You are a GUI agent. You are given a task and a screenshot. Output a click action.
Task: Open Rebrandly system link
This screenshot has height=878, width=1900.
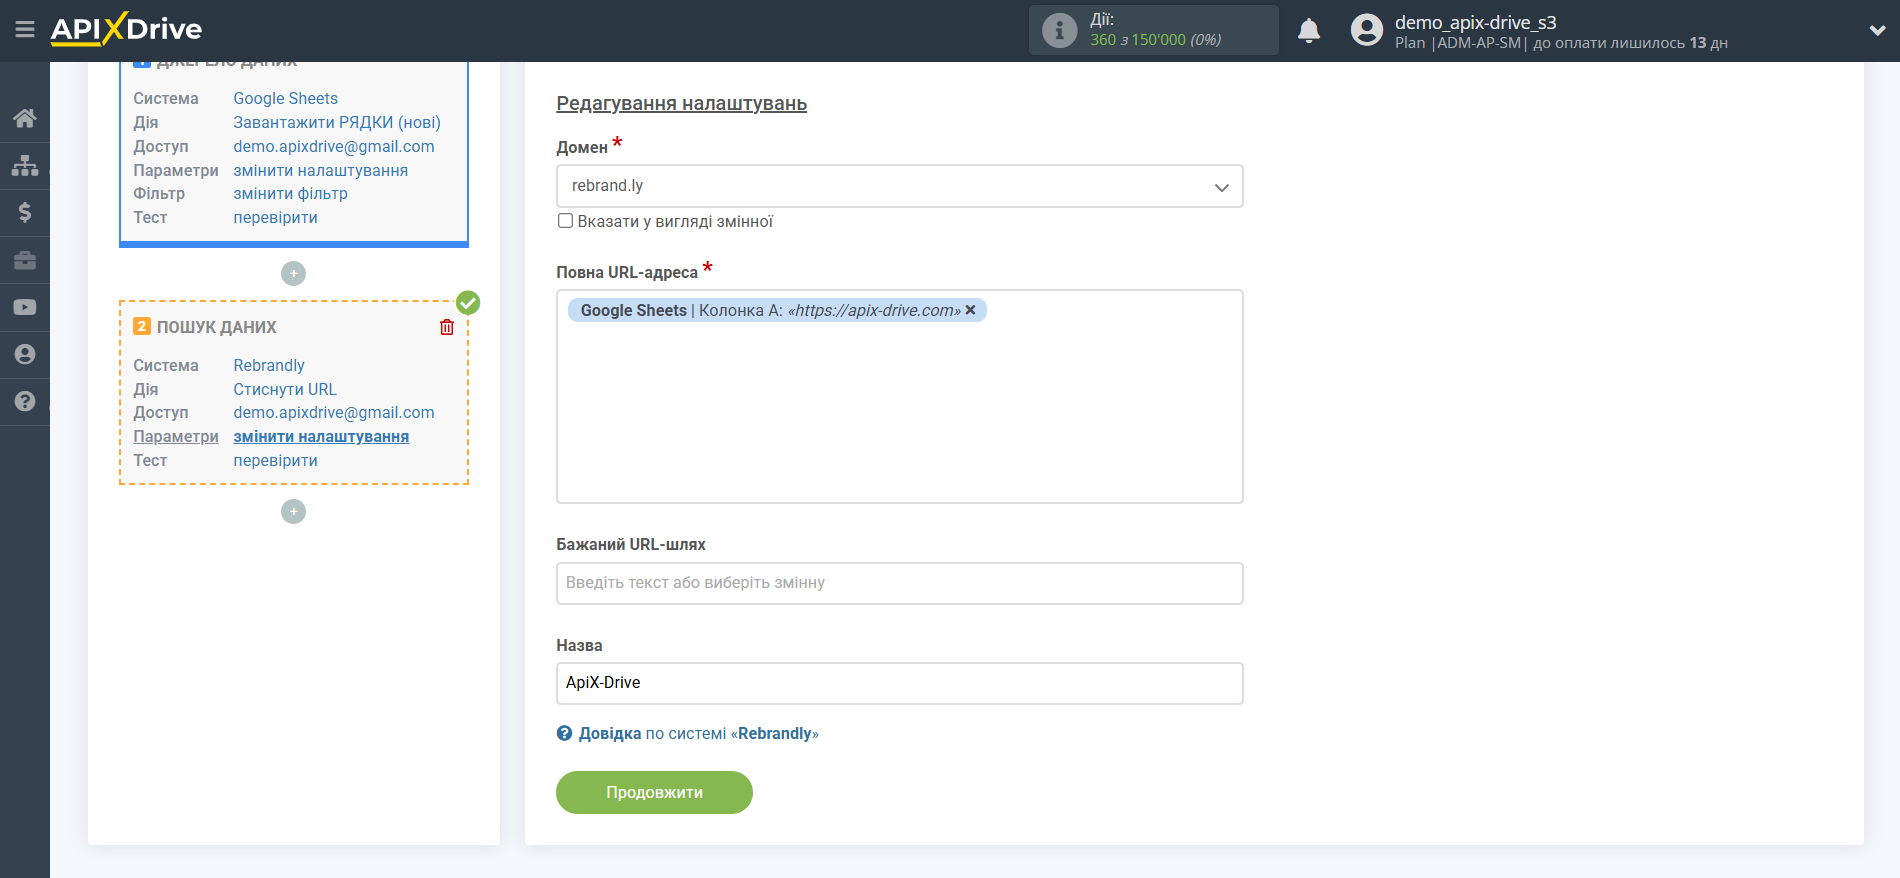point(268,365)
